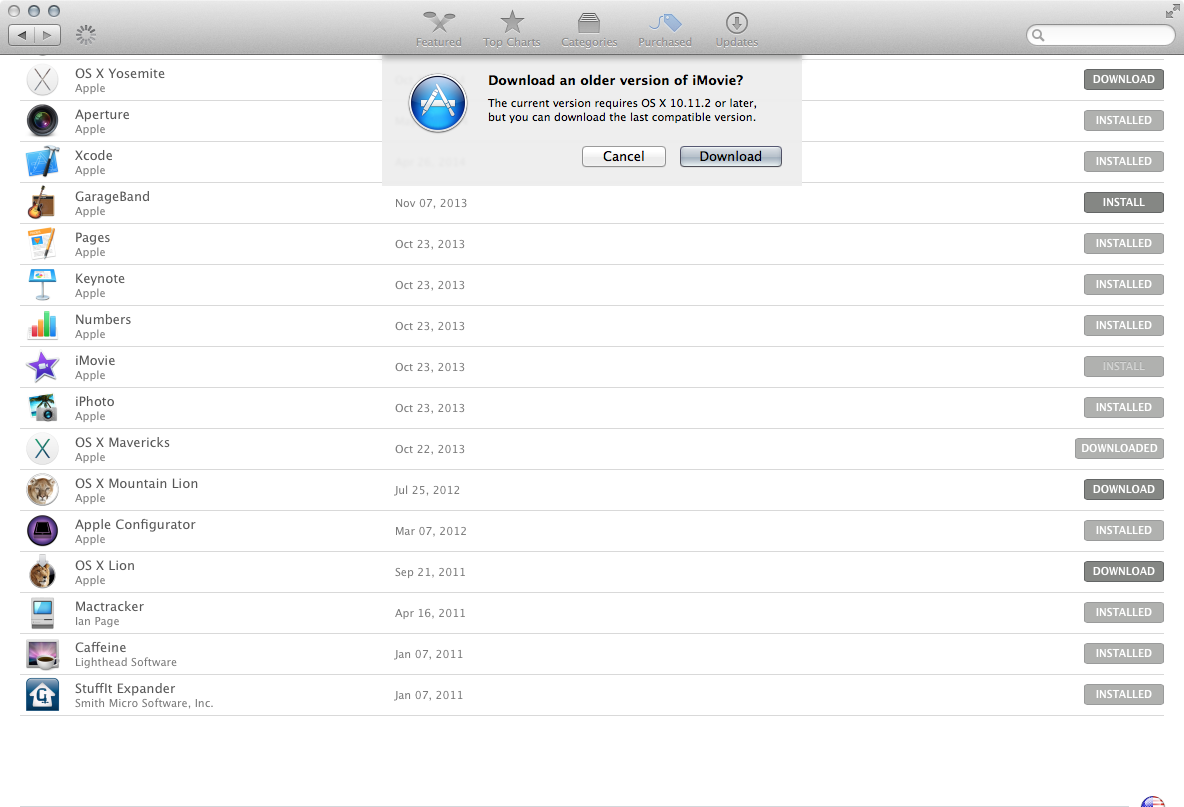Download OS X Mountain Lion
Screen dimensions: 1184x807
[x=1124, y=489]
